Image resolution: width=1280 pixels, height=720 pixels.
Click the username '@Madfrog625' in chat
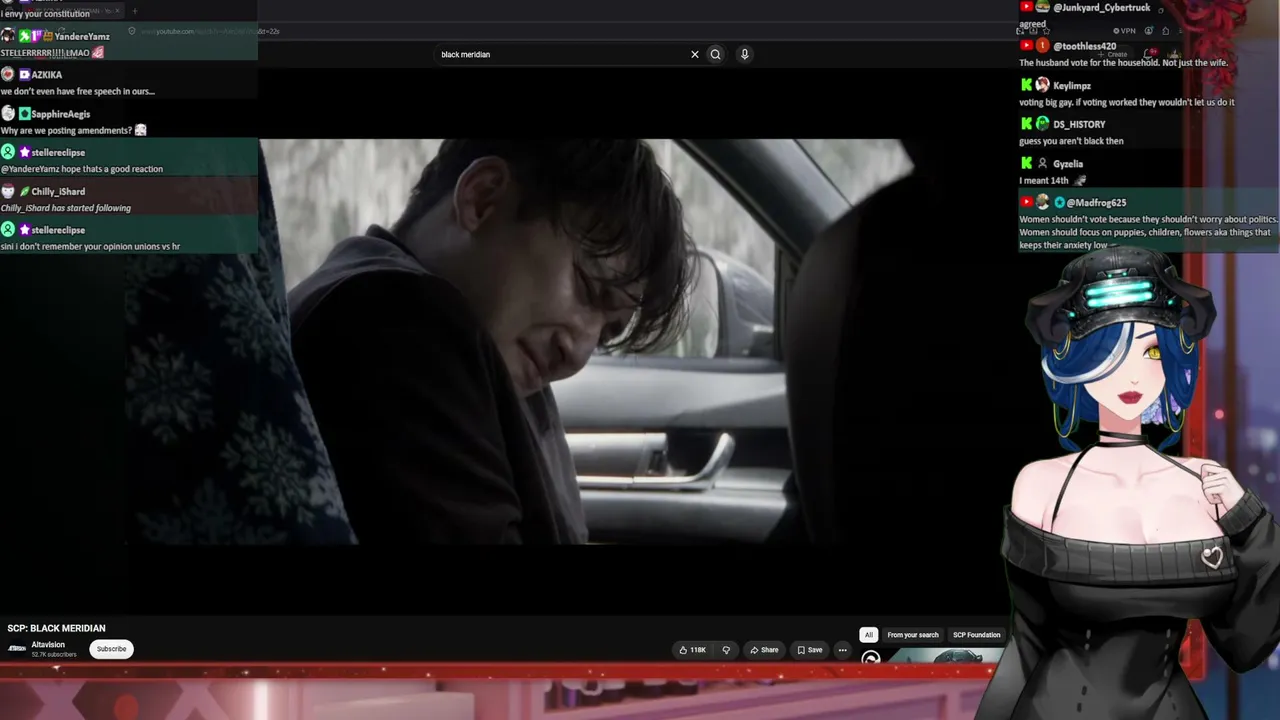1096,203
